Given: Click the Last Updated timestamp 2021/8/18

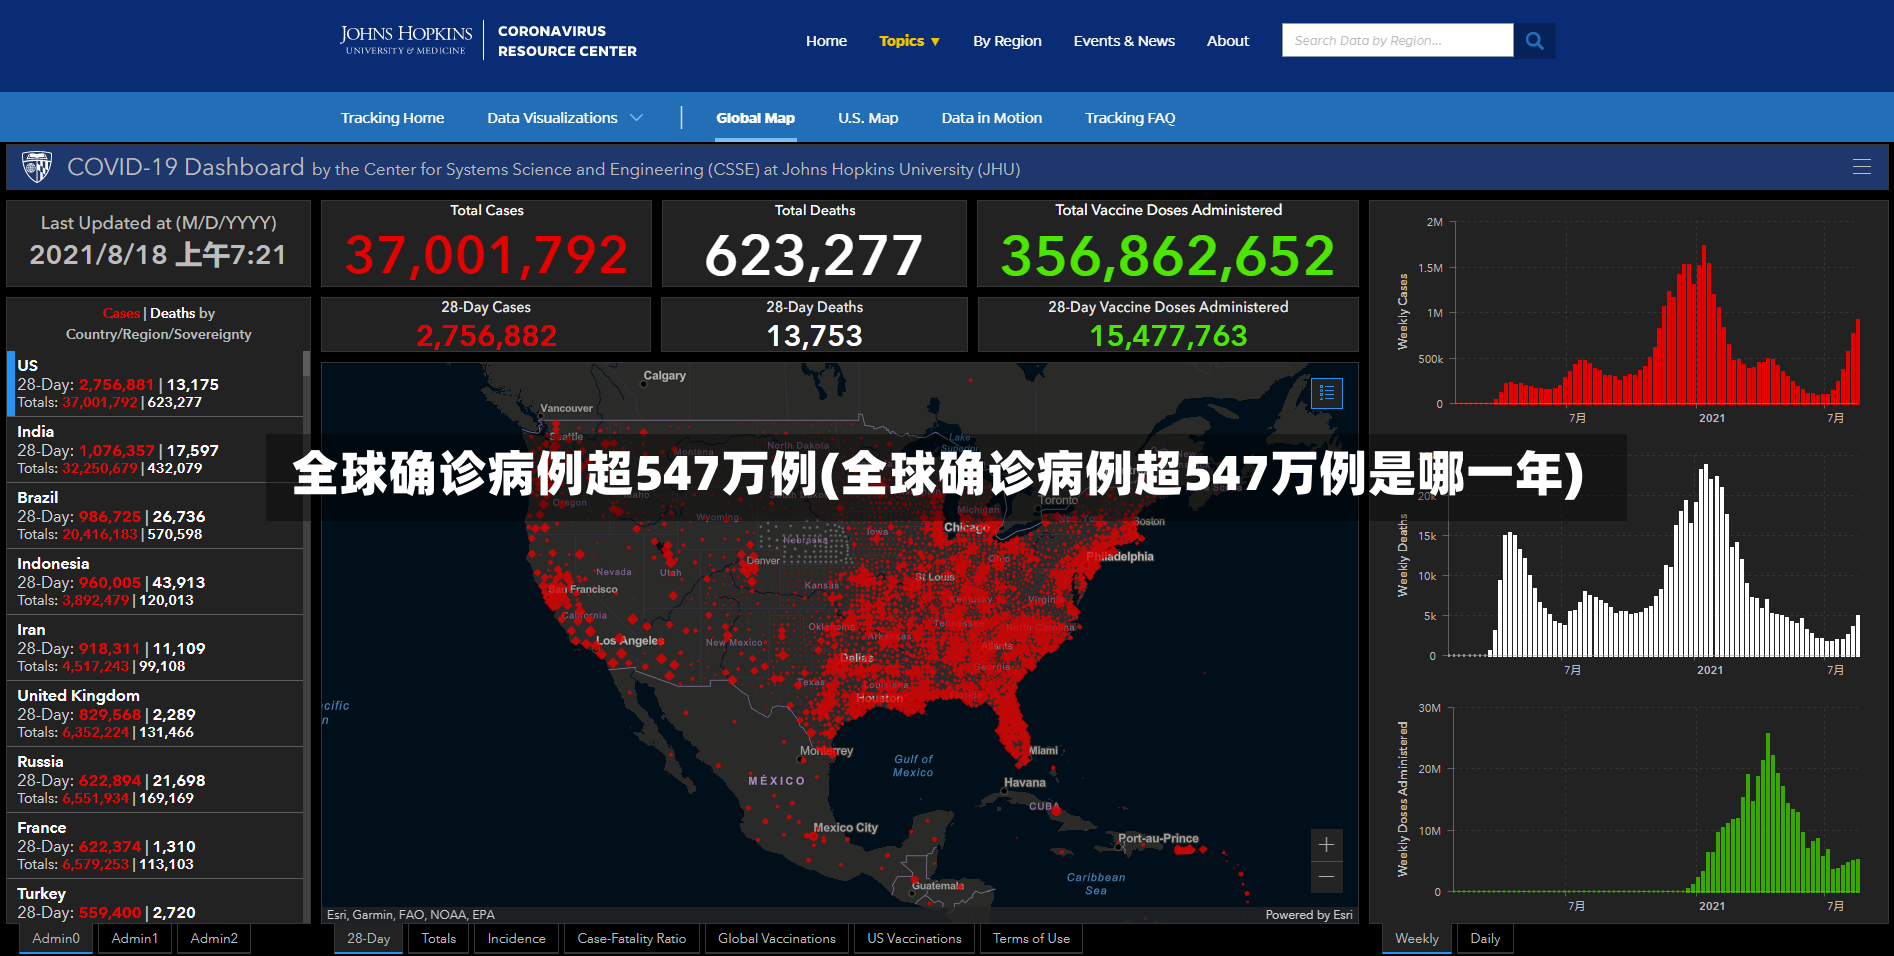Looking at the screenshot, I should (x=158, y=254).
